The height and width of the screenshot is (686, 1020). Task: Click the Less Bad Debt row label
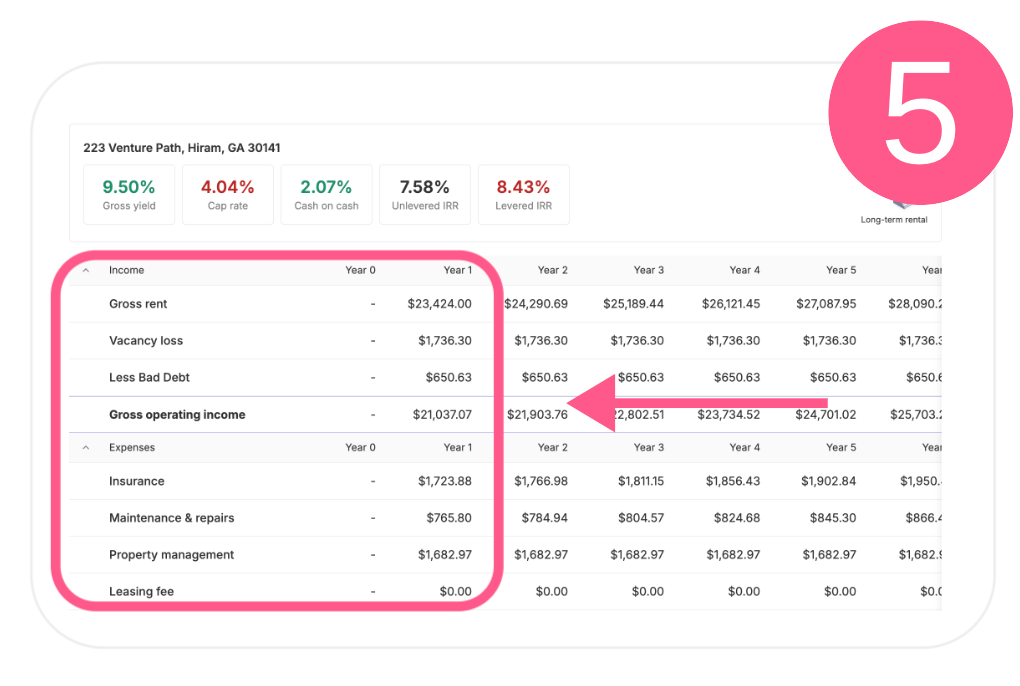[x=150, y=377]
